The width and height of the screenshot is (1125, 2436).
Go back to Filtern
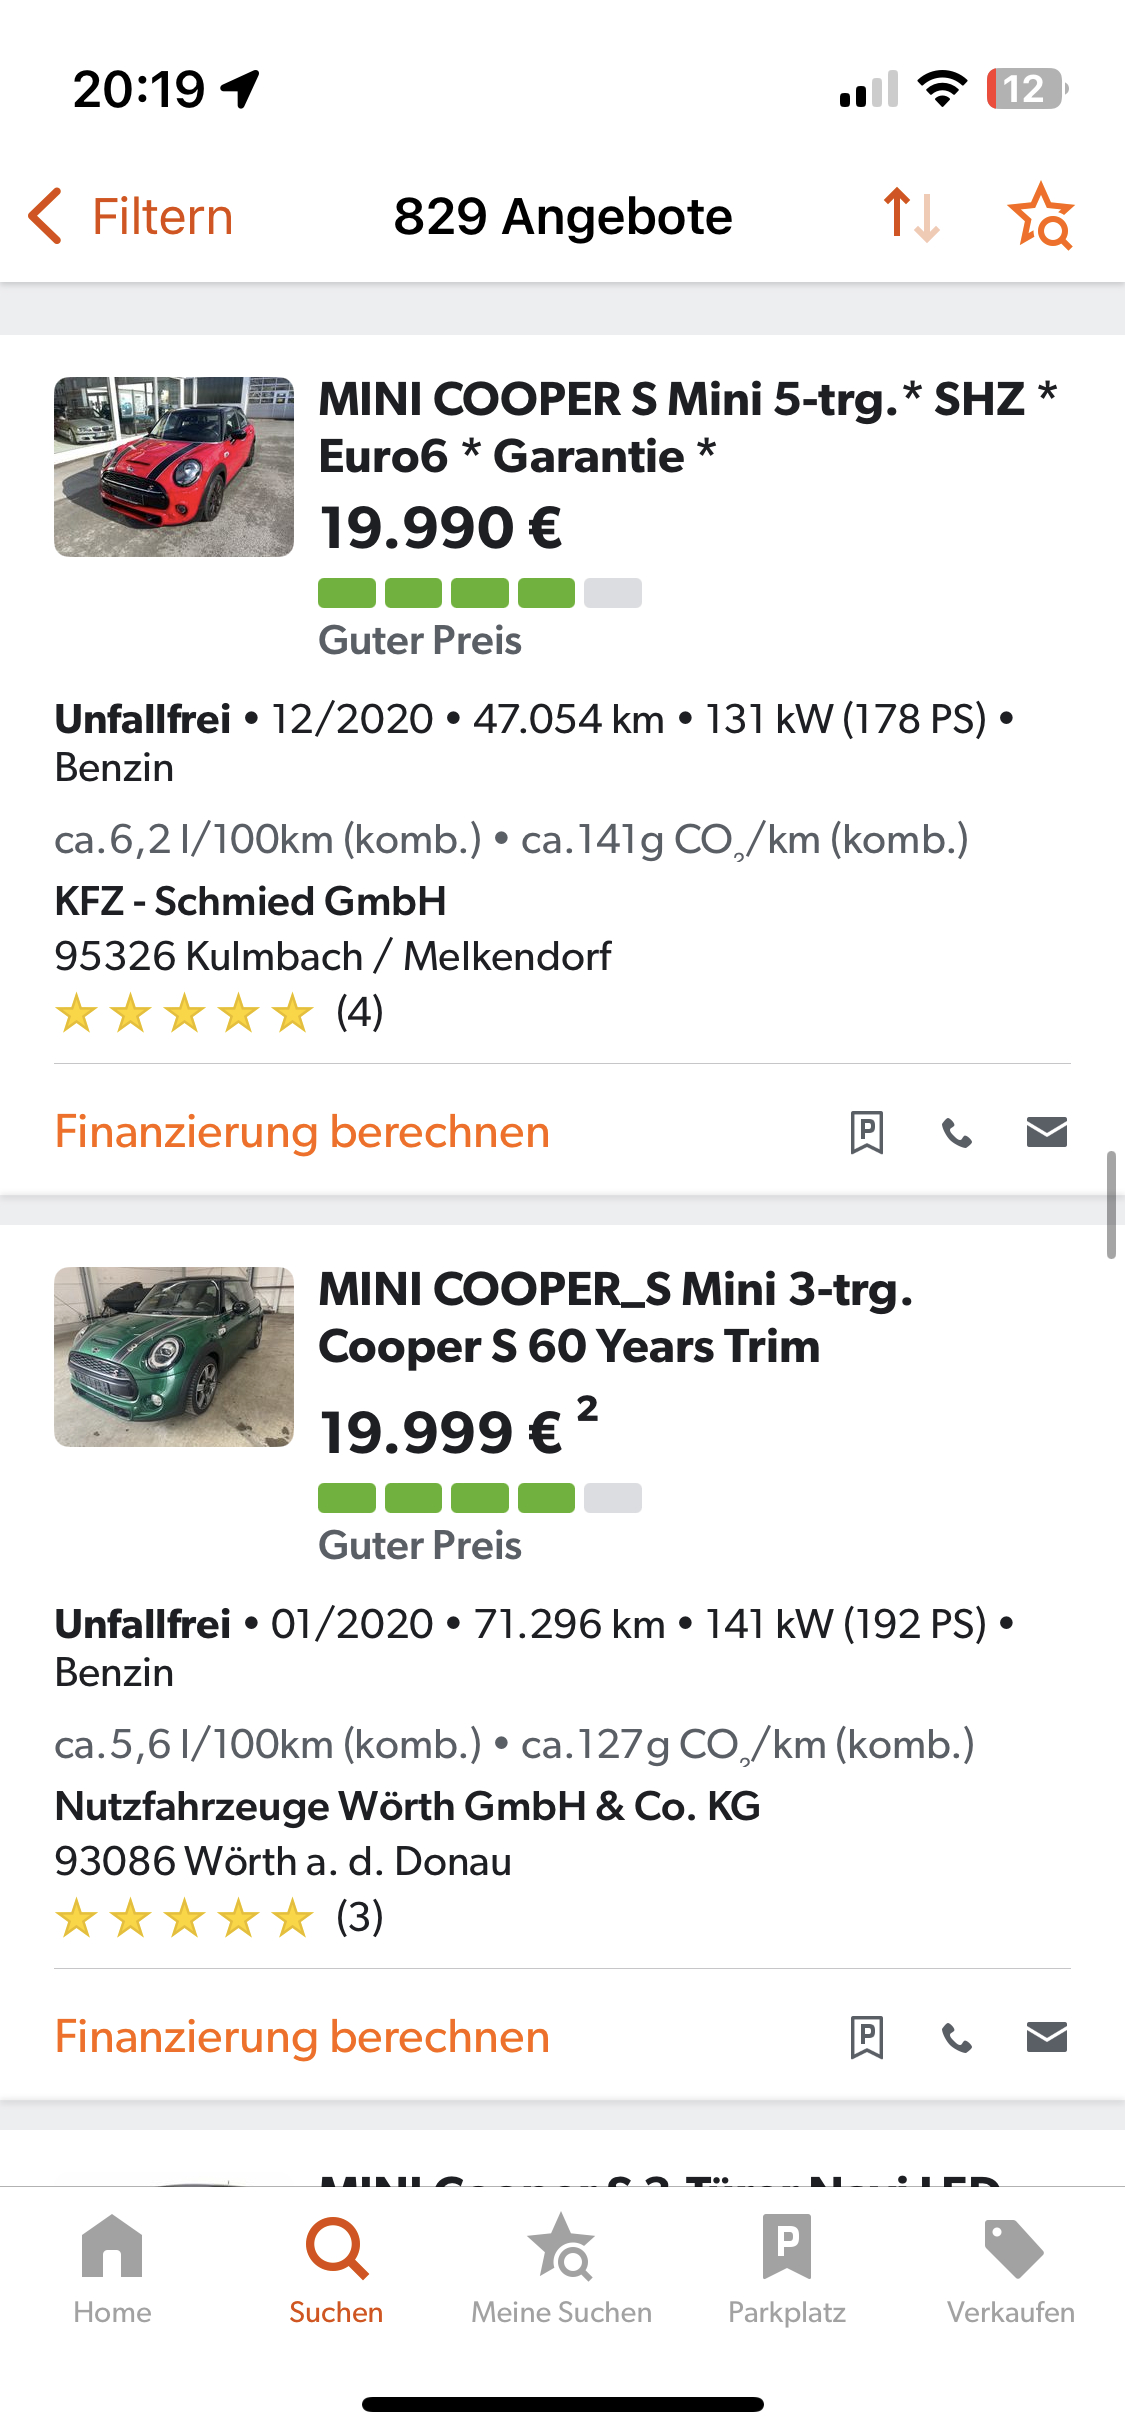tap(131, 216)
